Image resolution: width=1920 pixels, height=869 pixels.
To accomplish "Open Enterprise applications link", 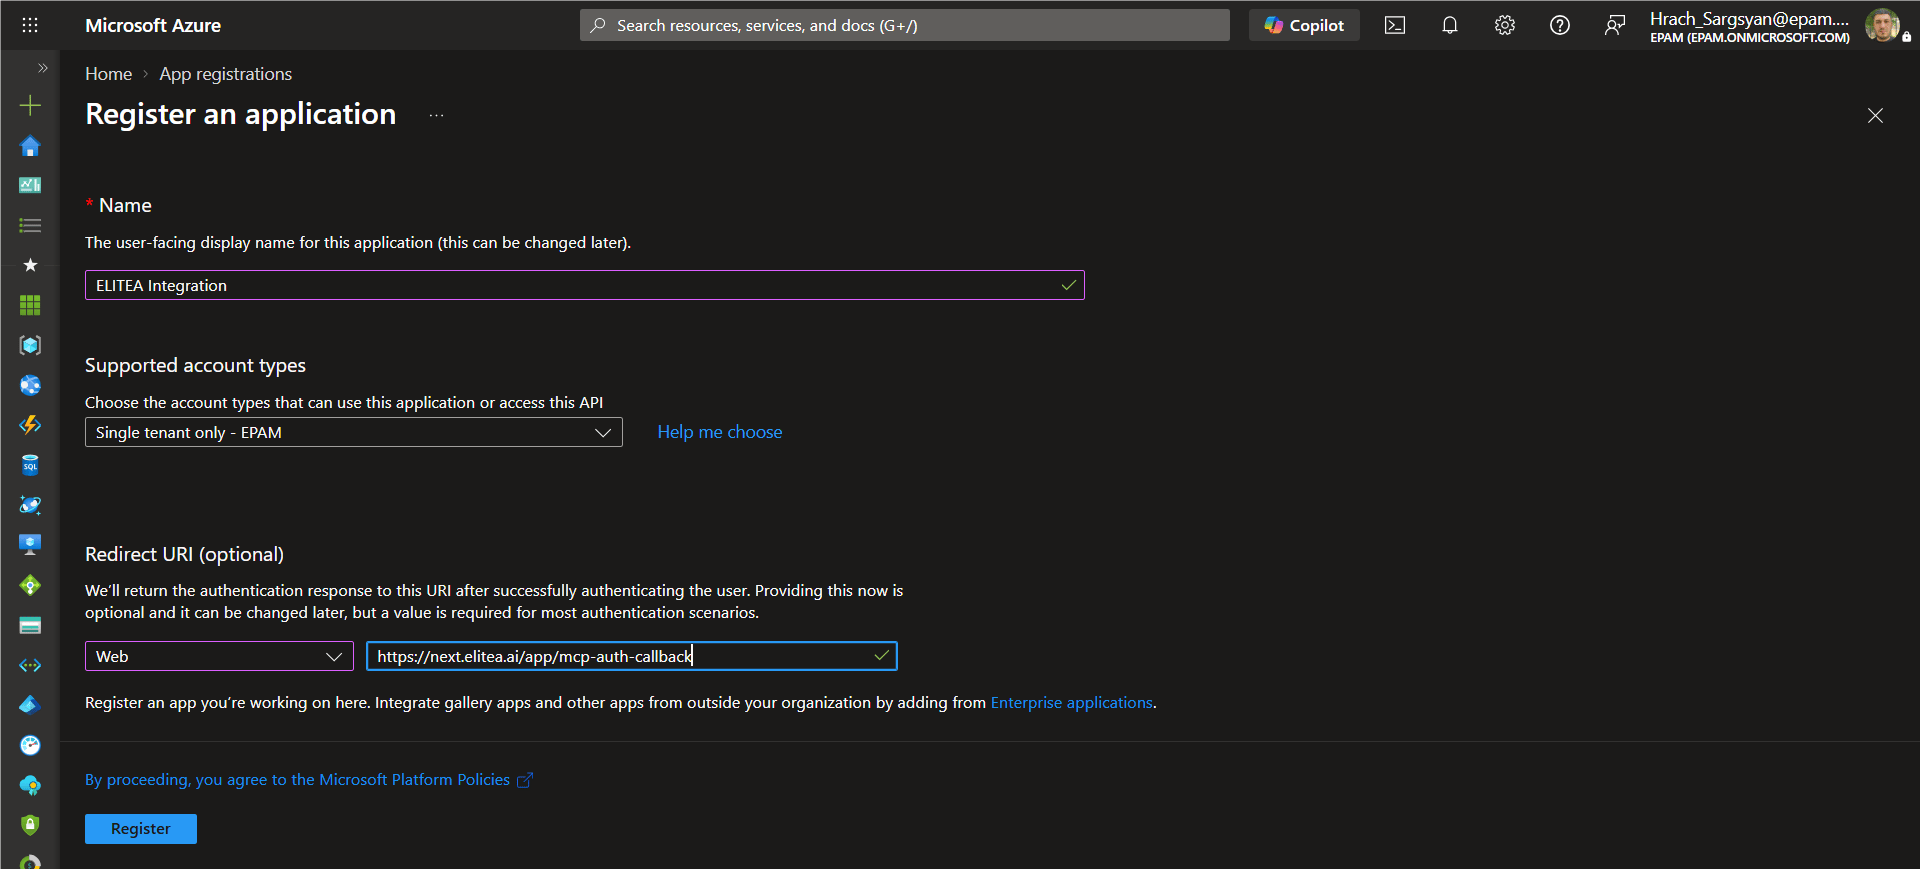I will point(1071,703).
